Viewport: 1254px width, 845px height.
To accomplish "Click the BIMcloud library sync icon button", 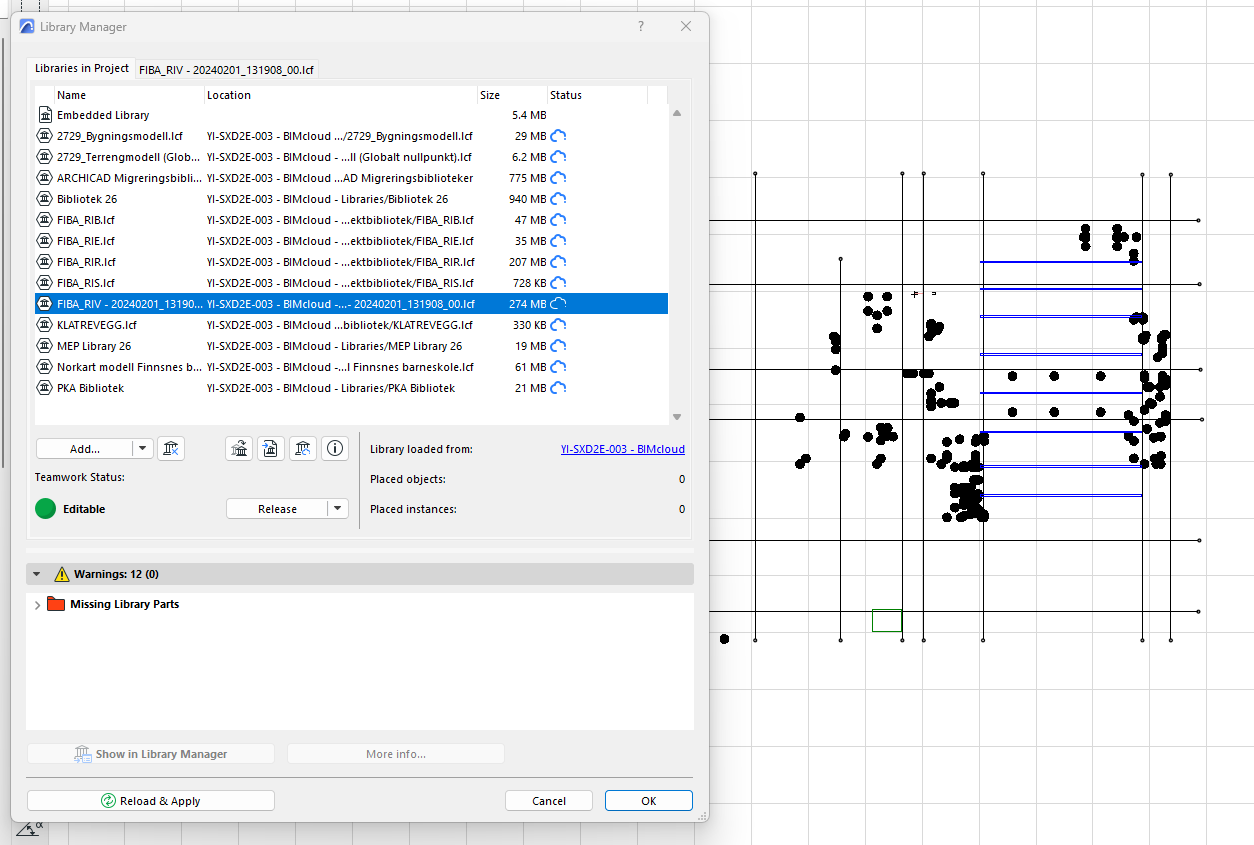I will [x=303, y=449].
